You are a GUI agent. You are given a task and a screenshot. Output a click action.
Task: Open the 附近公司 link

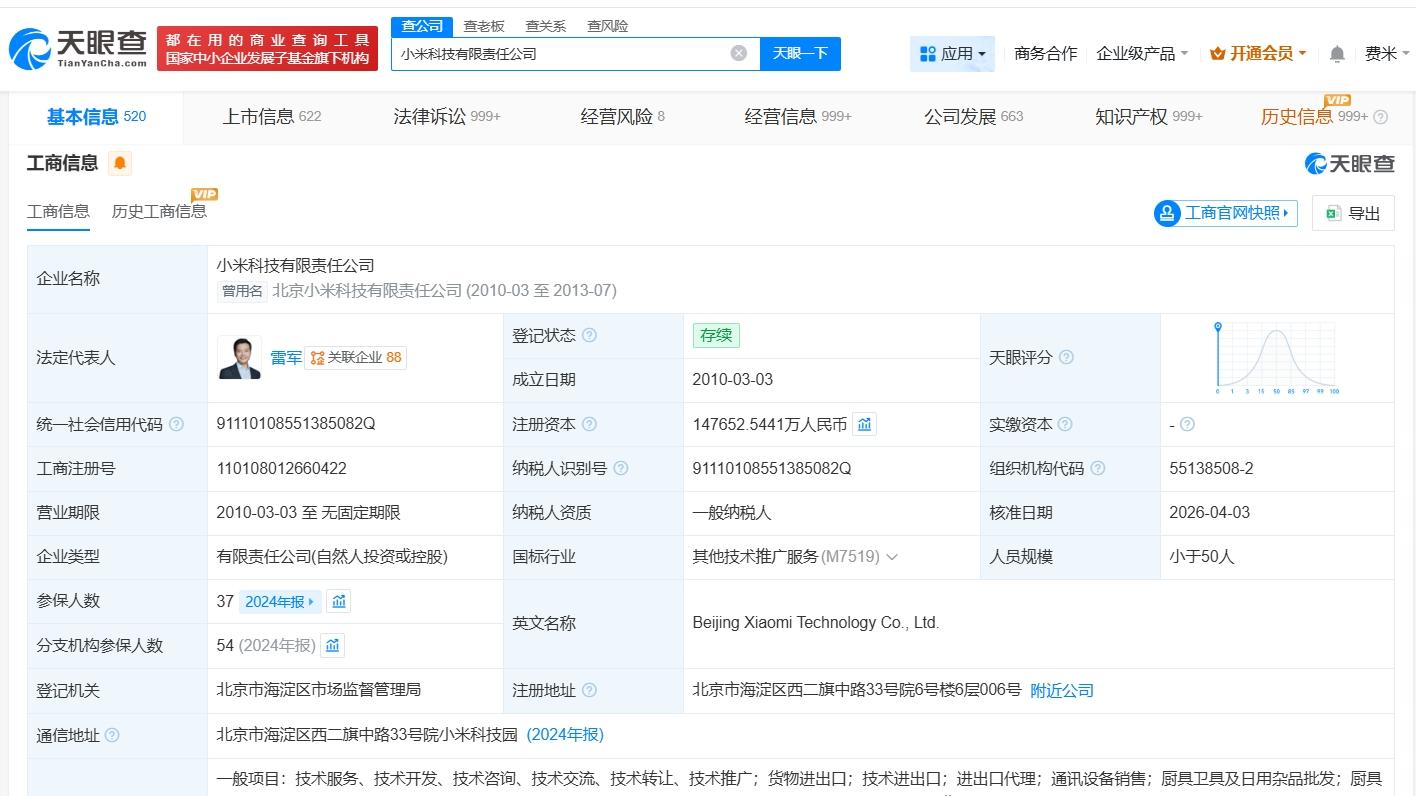coord(1062,690)
